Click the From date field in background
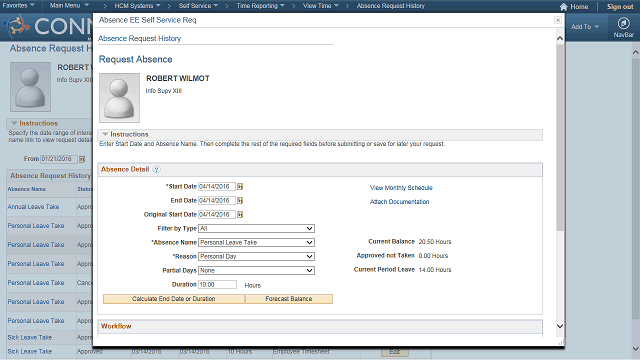640x360 pixels. [59, 159]
